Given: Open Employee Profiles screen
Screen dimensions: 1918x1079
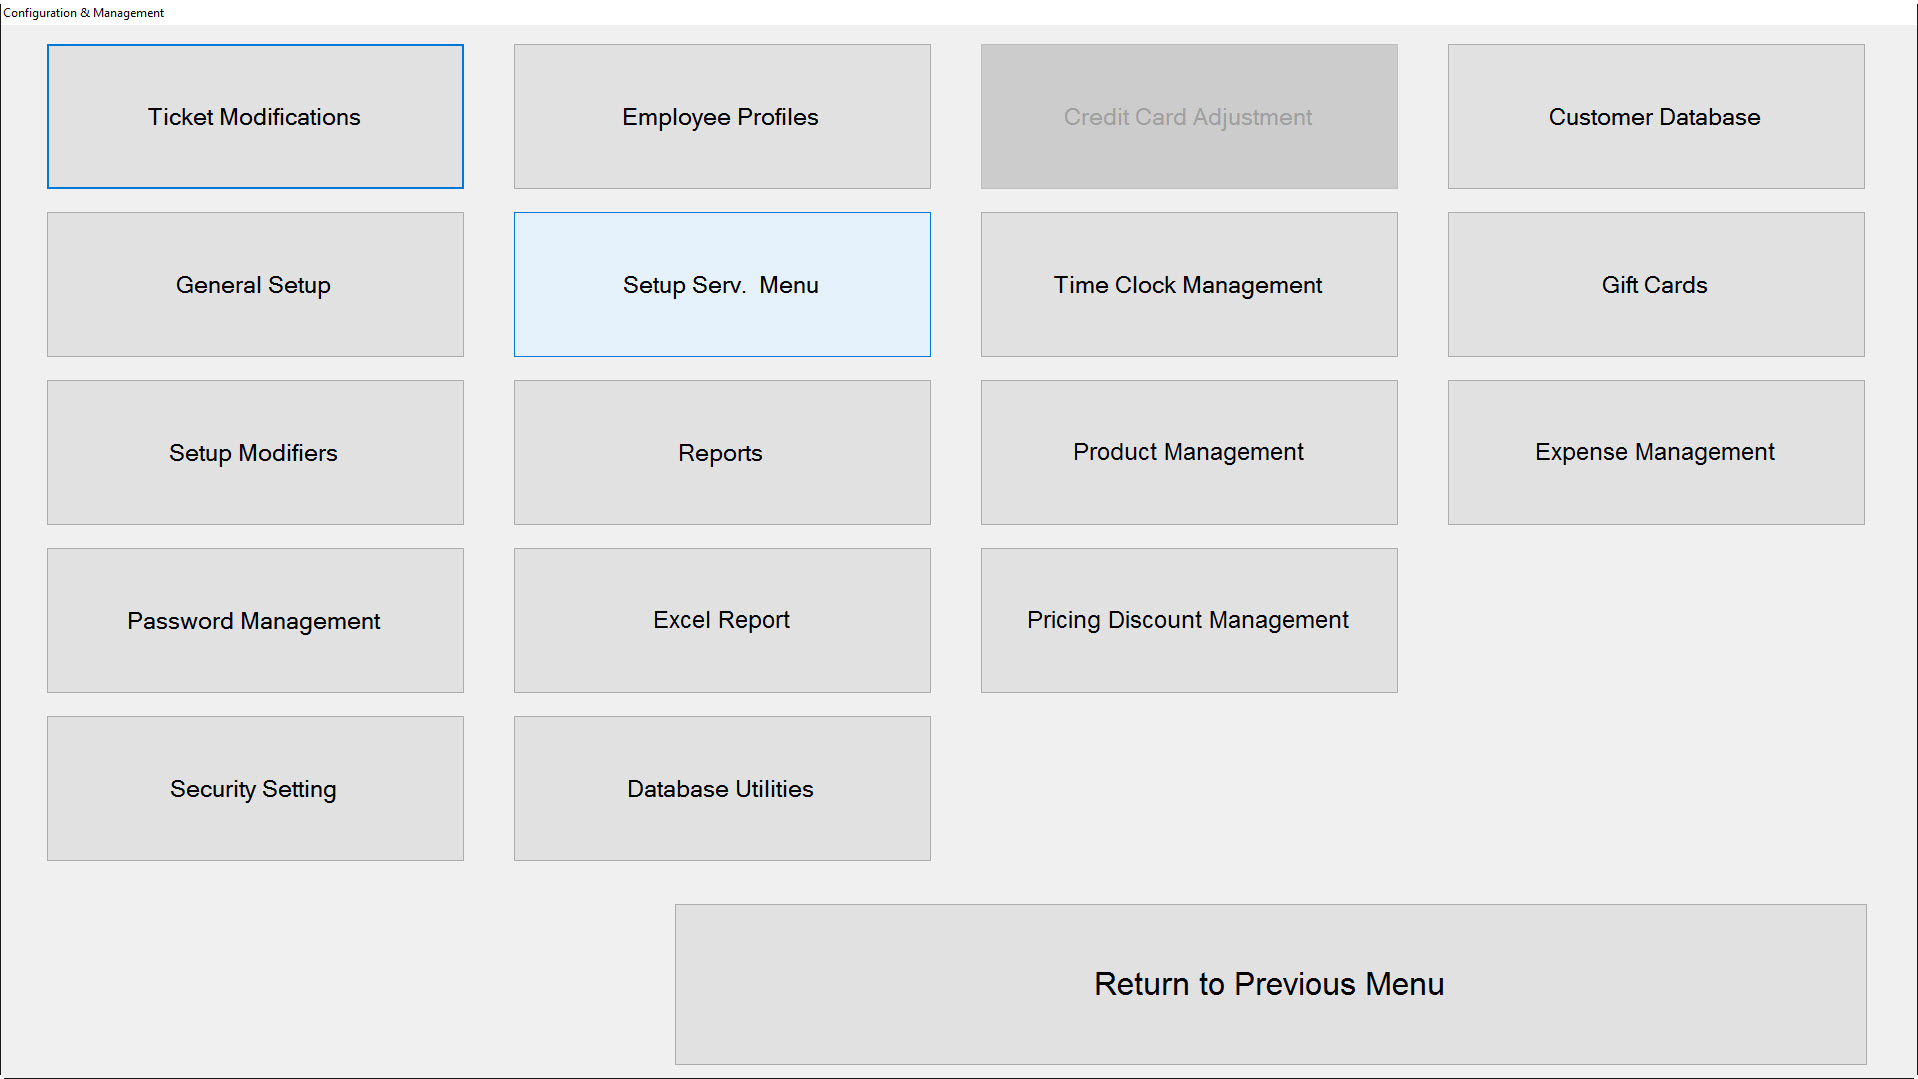Looking at the screenshot, I should (721, 116).
